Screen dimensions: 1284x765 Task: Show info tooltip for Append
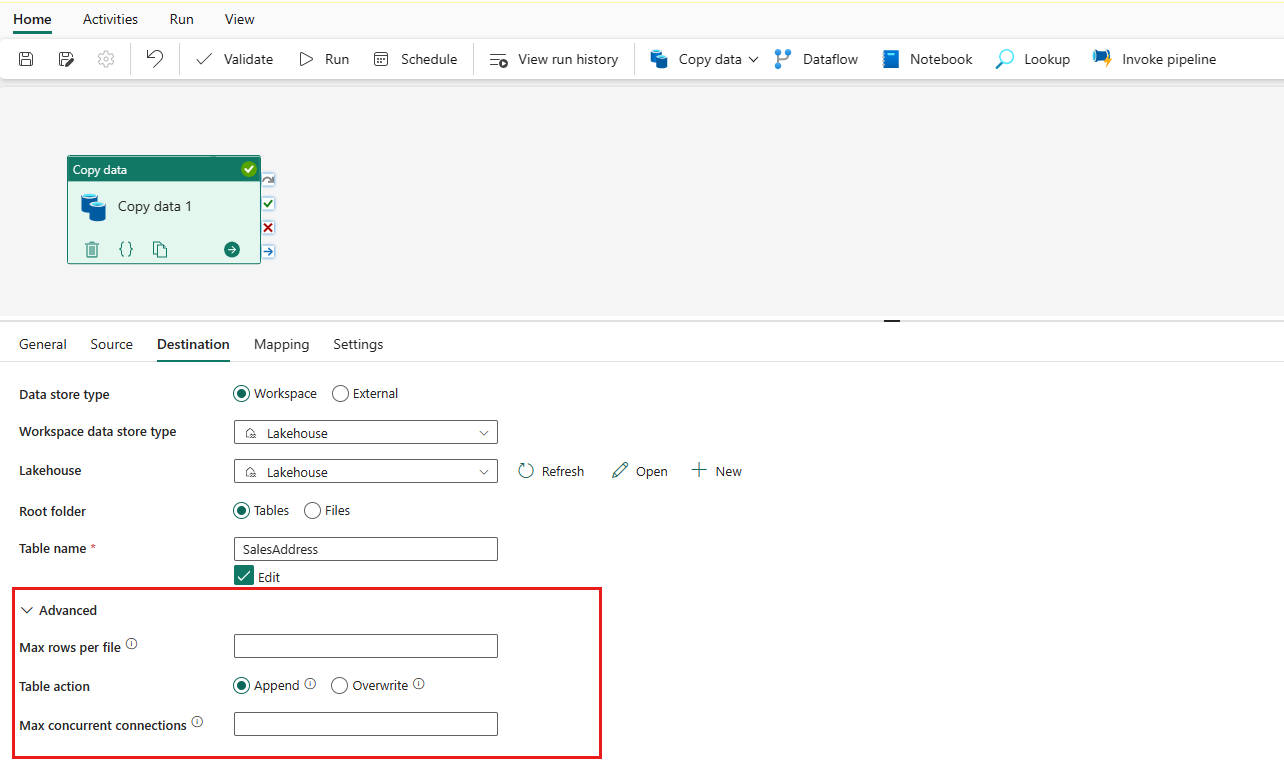(310, 684)
